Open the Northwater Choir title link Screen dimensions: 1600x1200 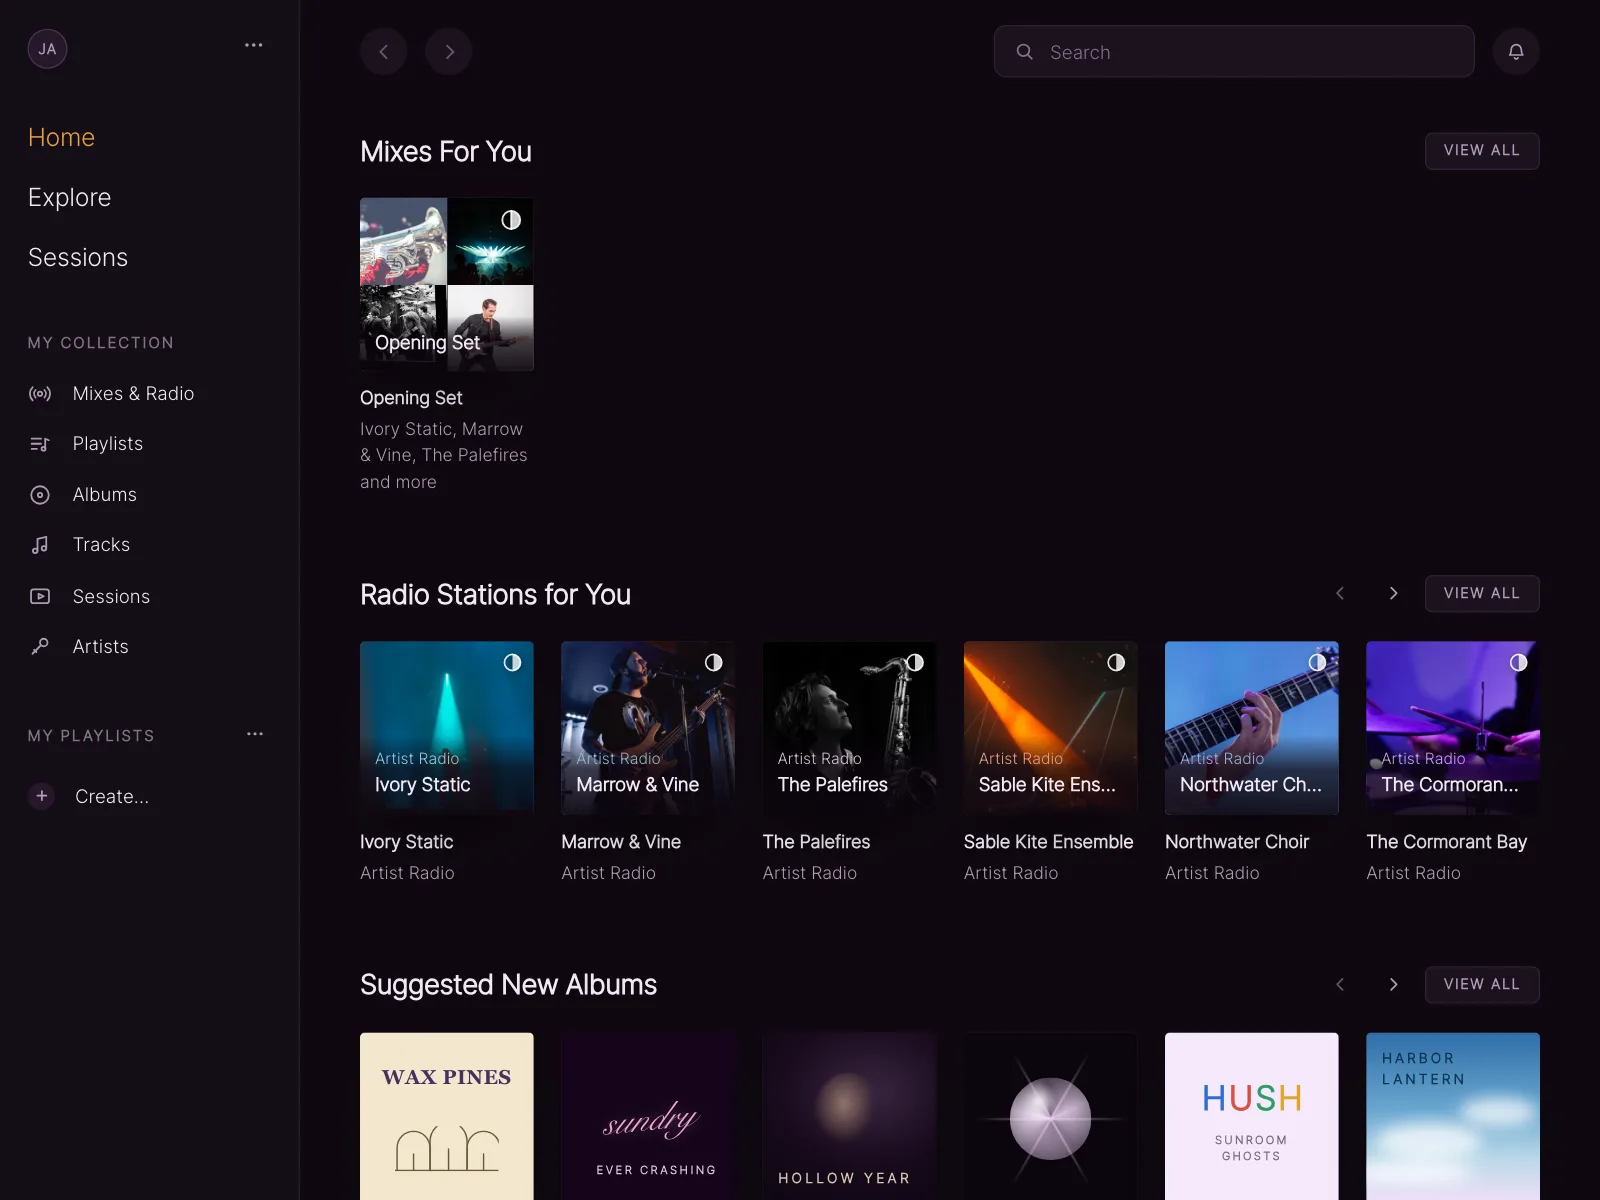[1237, 842]
